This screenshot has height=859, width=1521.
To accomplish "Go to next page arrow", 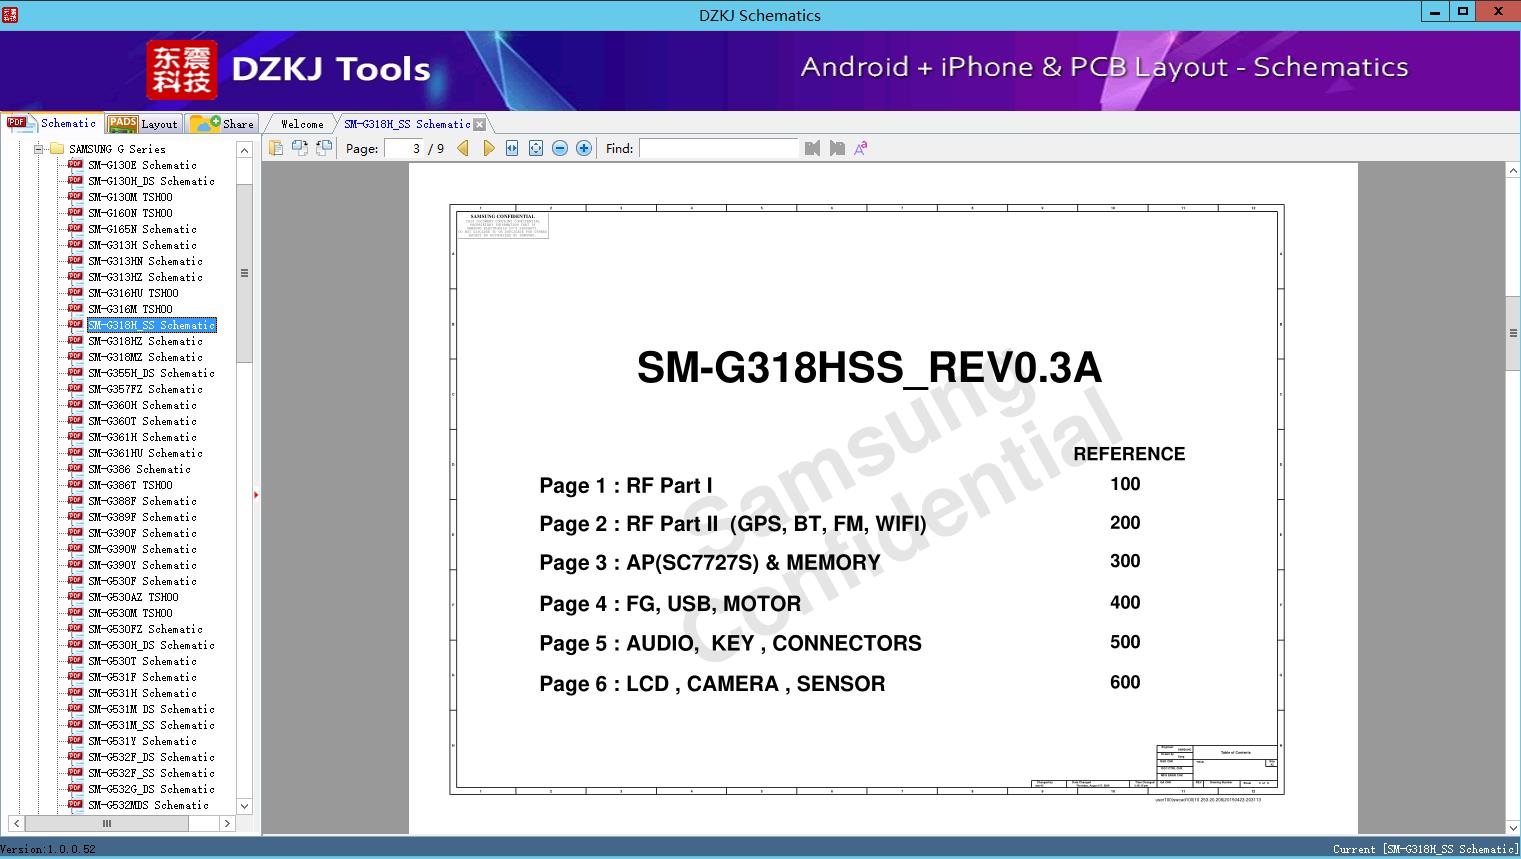I will coord(488,148).
